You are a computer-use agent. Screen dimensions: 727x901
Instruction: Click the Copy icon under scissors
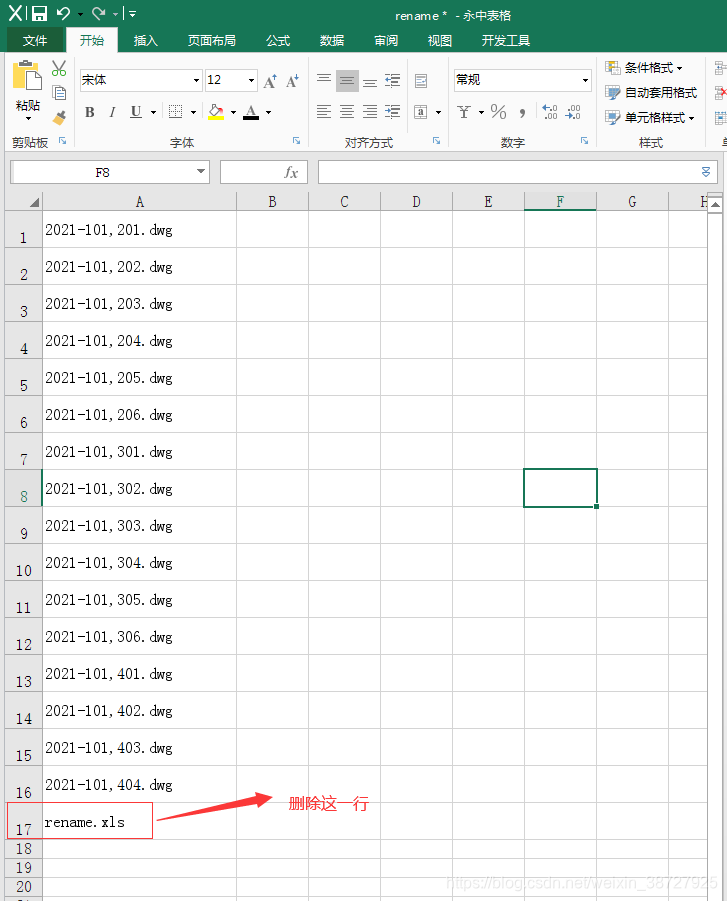click(x=59, y=93)
